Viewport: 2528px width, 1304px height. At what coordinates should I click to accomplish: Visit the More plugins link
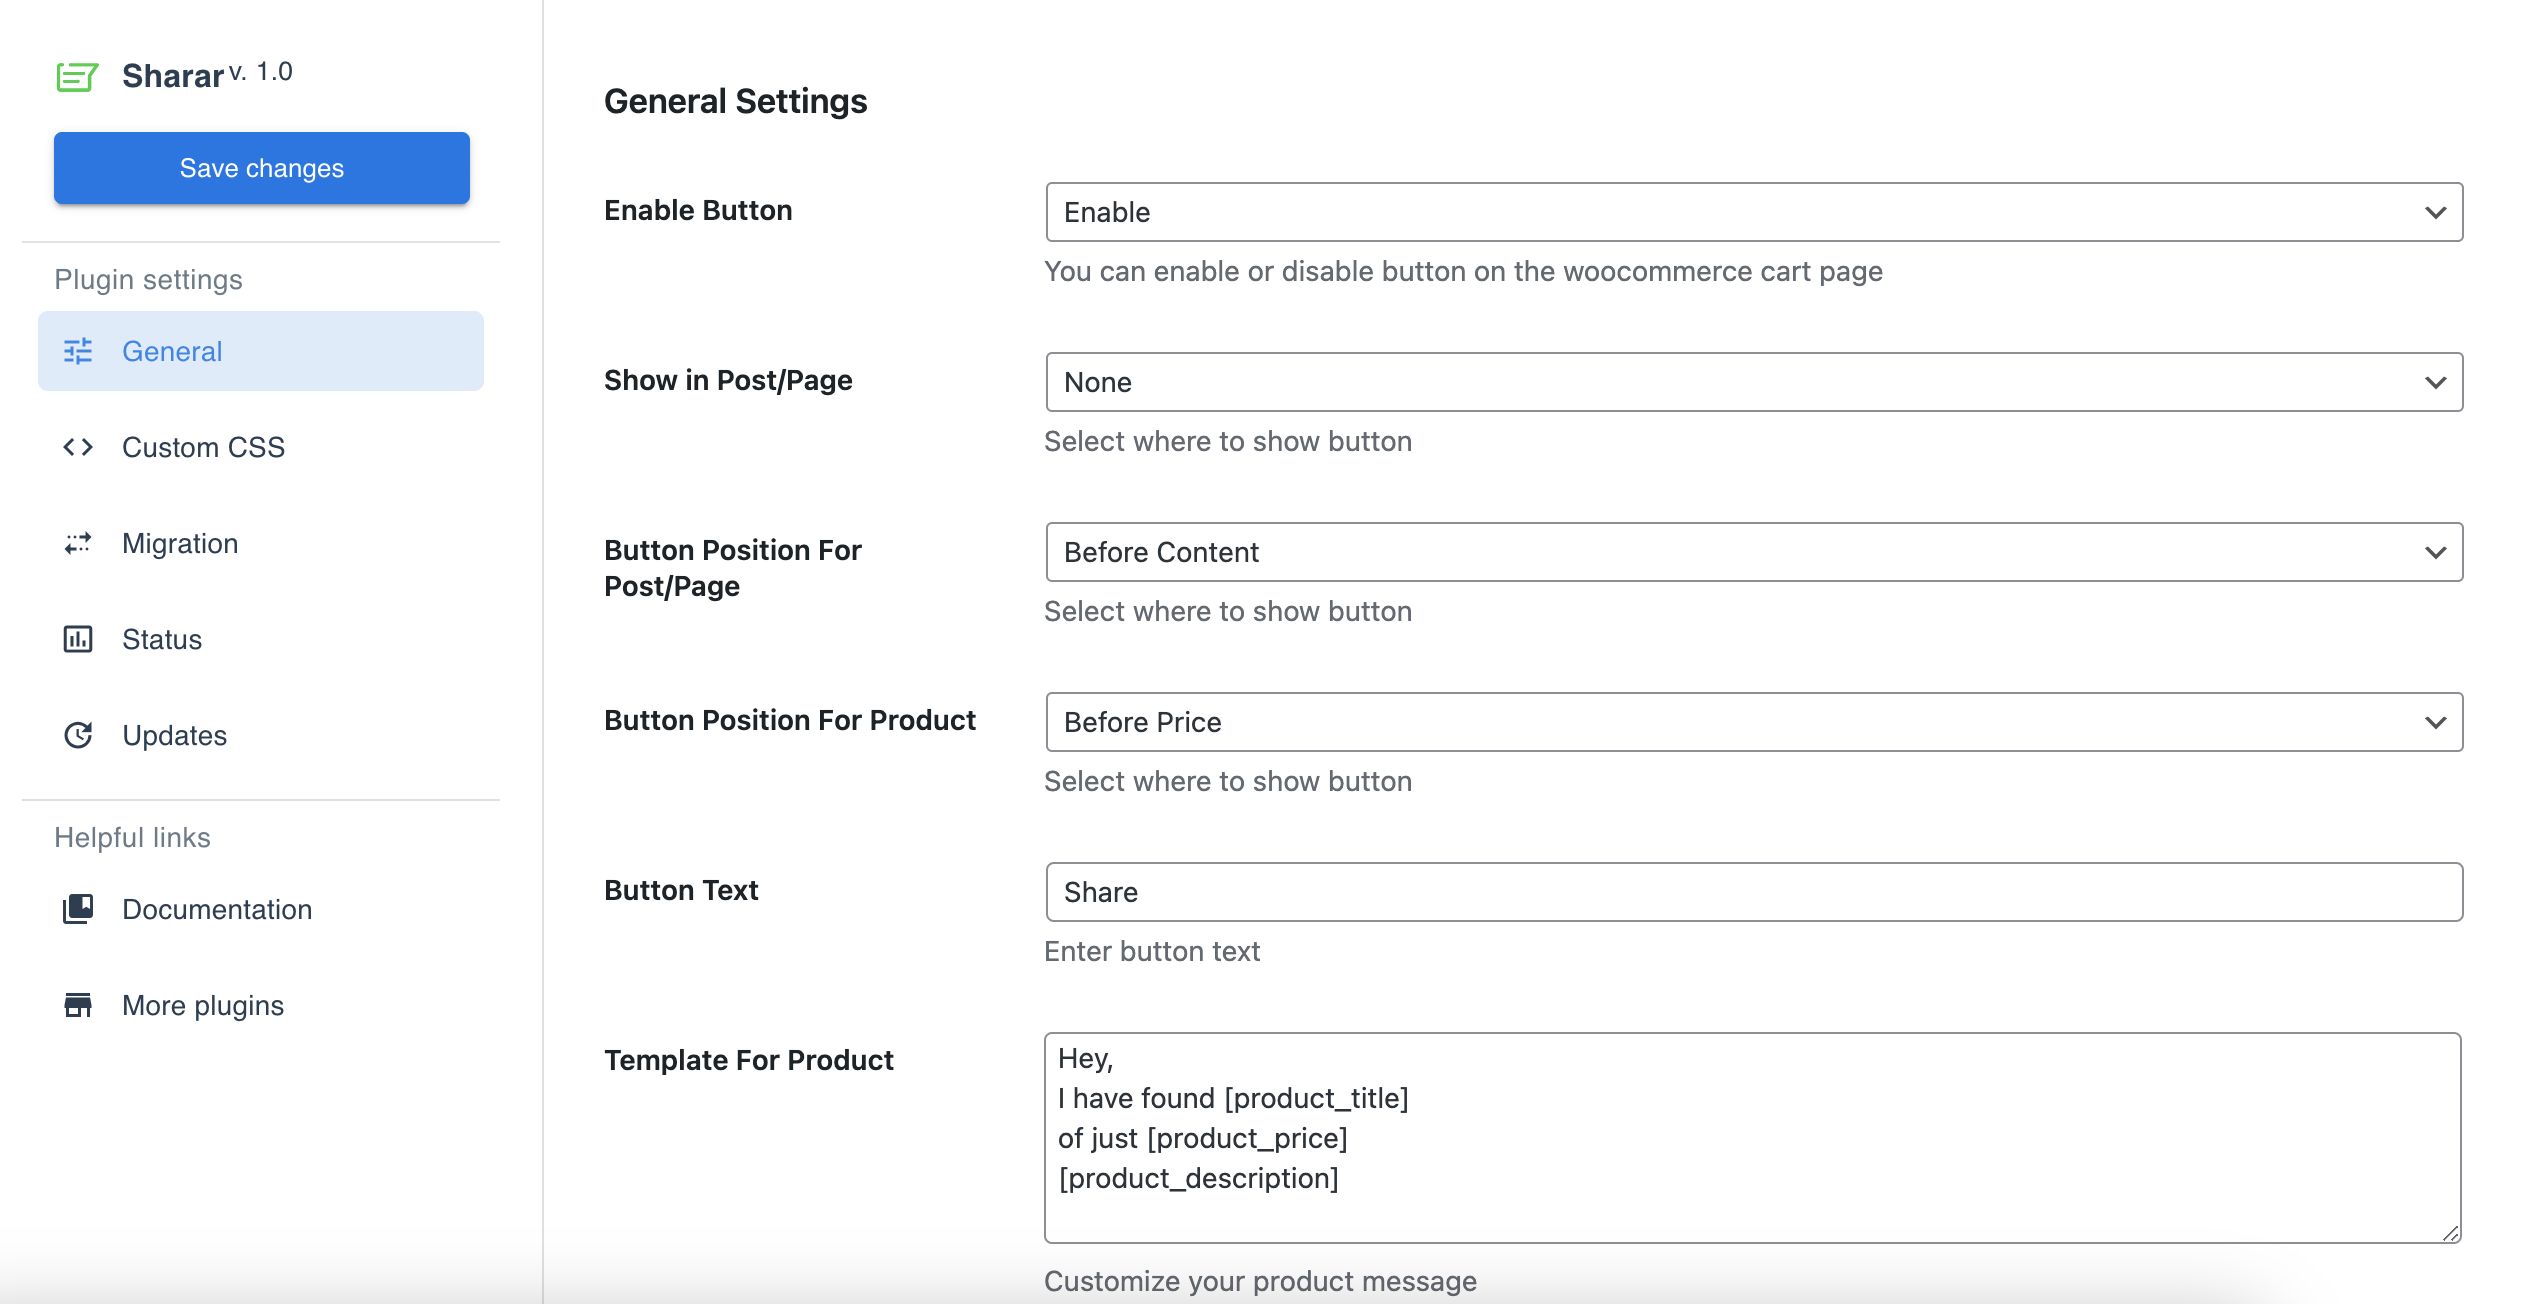click(203, 1005)
